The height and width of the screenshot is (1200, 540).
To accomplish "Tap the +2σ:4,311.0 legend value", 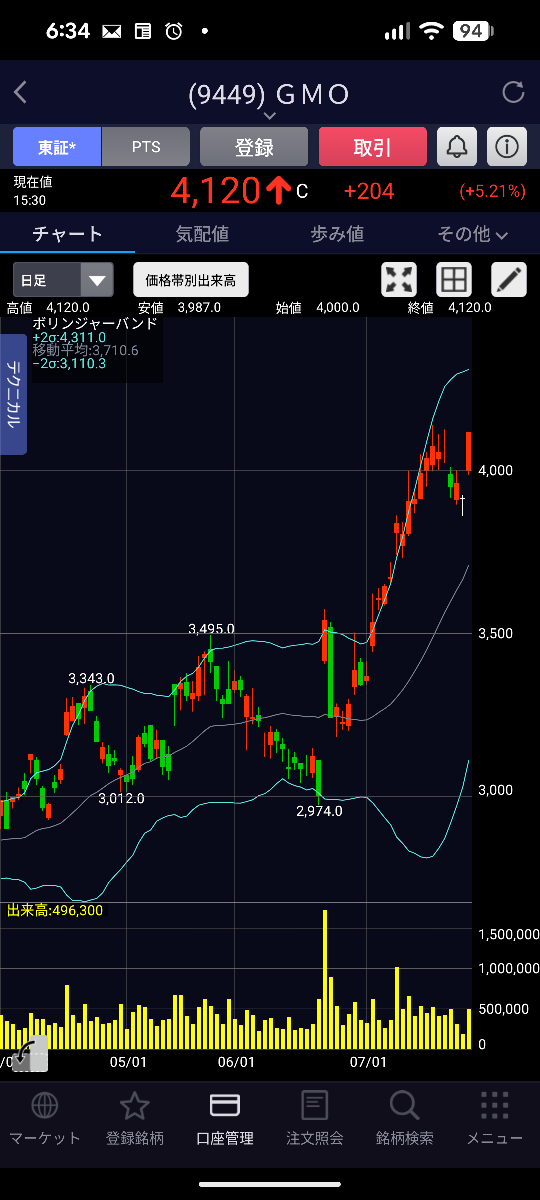I will (x=69, y=337).
